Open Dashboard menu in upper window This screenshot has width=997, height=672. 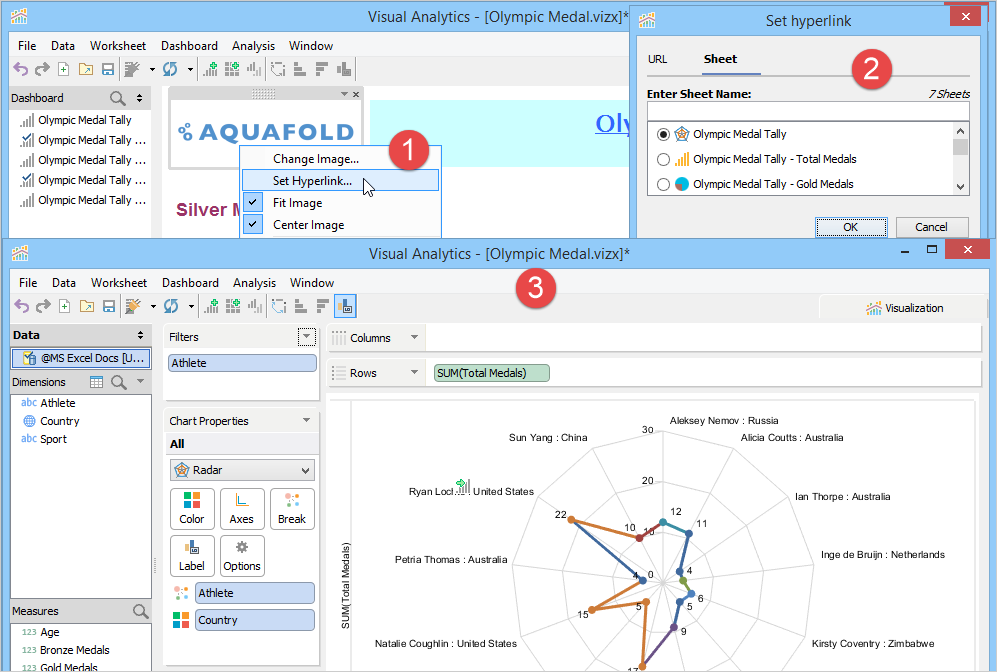click(x=189, y=46)
